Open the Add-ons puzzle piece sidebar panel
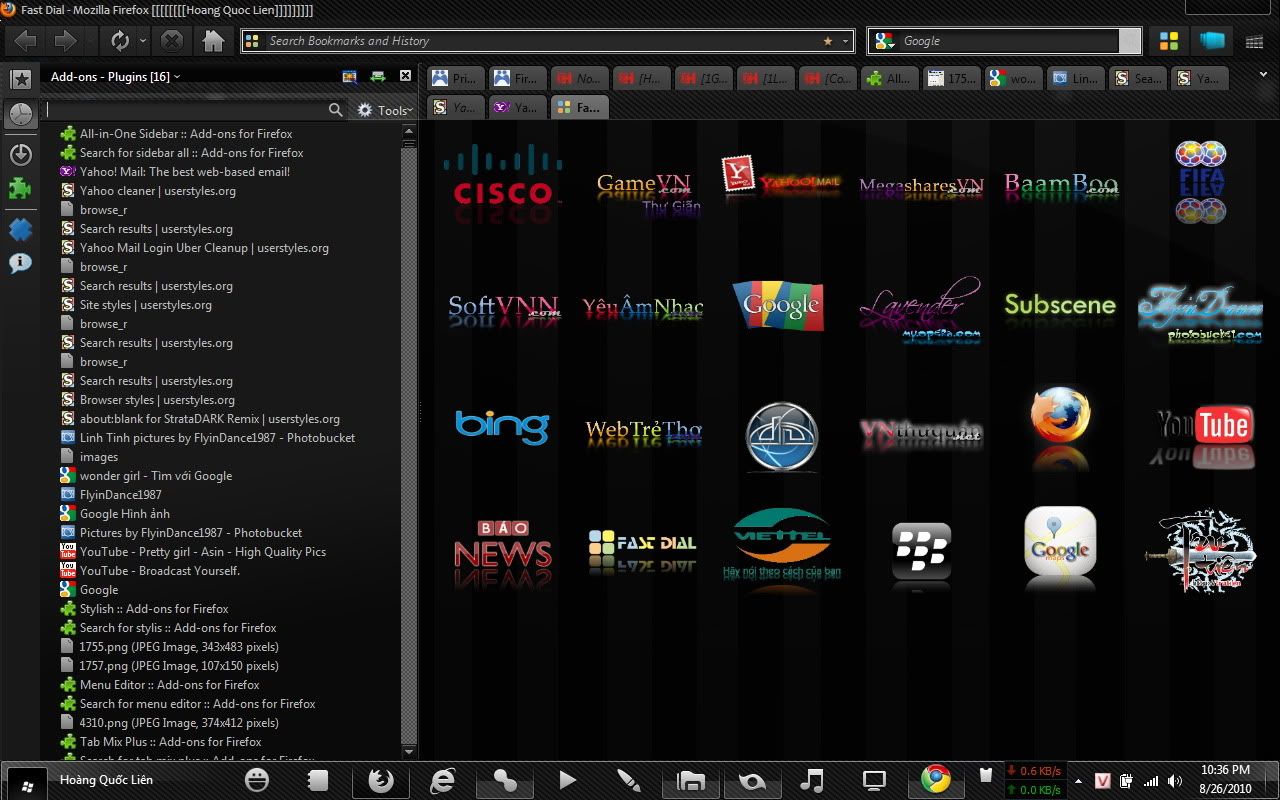 20,188
